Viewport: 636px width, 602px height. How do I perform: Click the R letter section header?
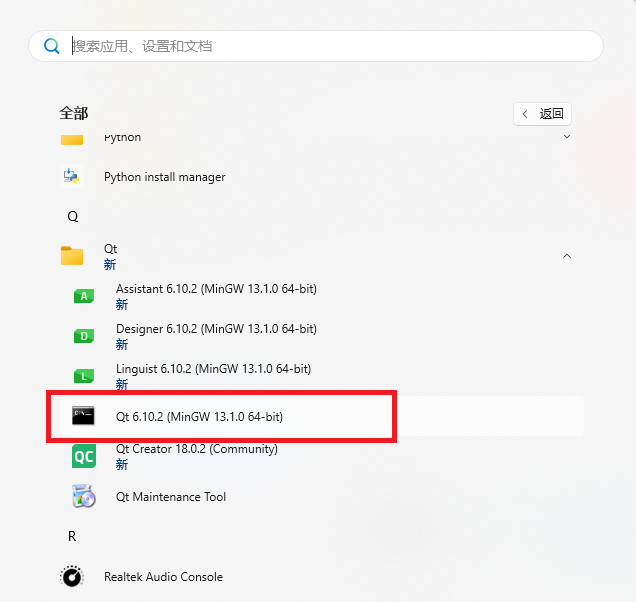(x=72, y=536)
